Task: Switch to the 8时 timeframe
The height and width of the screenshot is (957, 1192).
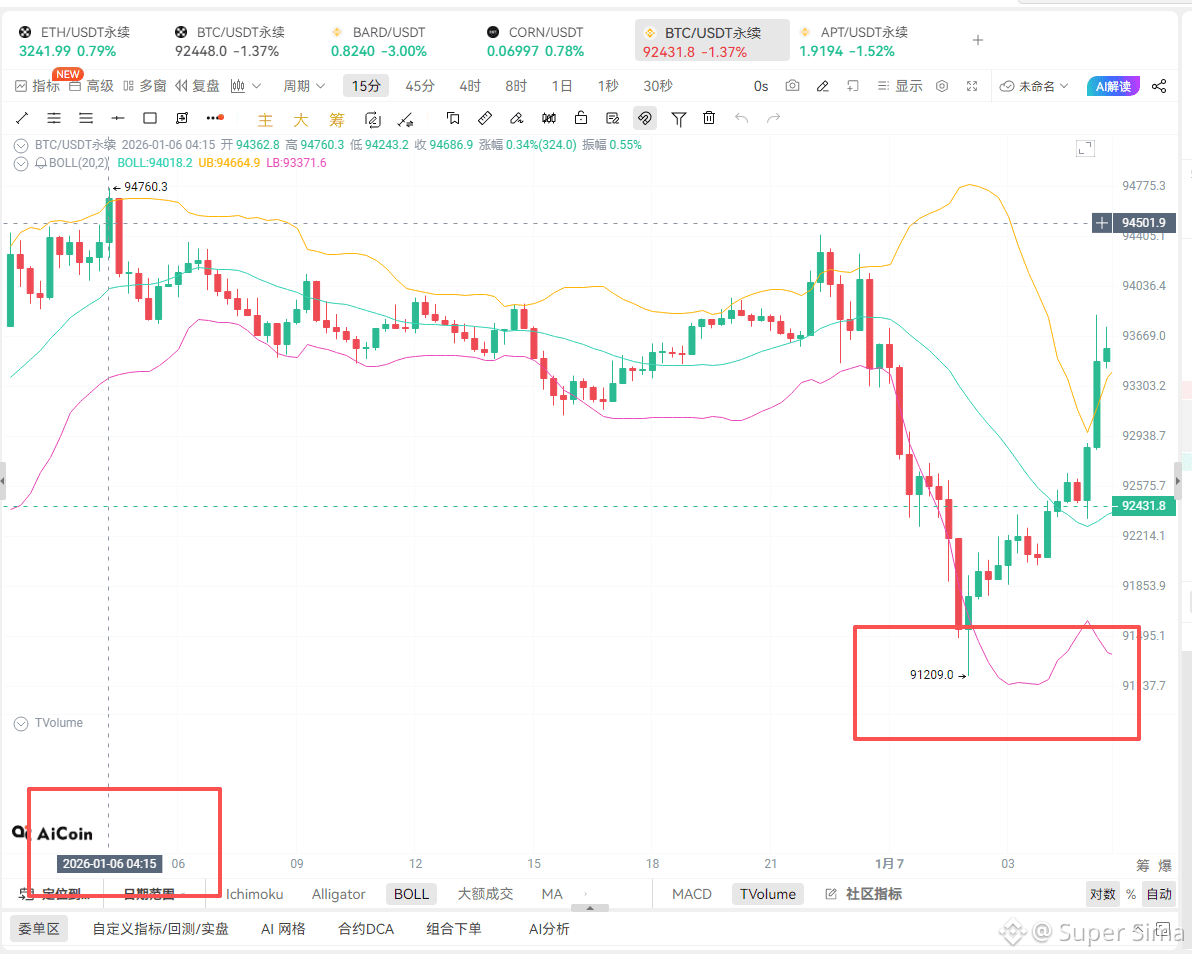Action: pyautogui.click(x=515, y=86)
